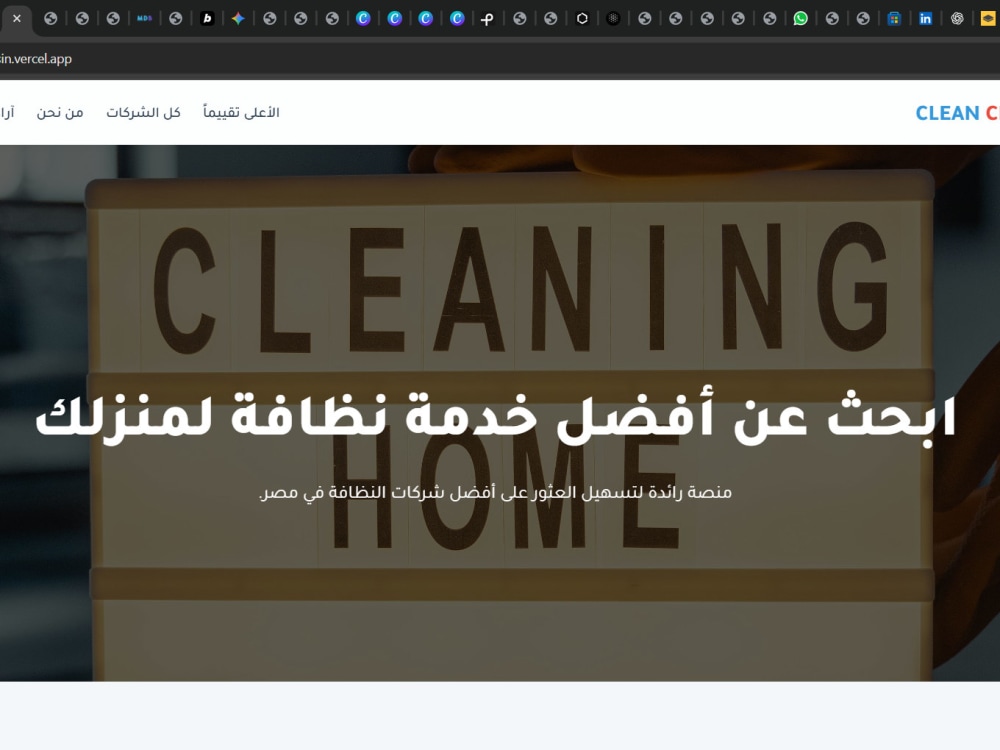Close the active browser tab
1000x750 pixels.
(17, 18)
